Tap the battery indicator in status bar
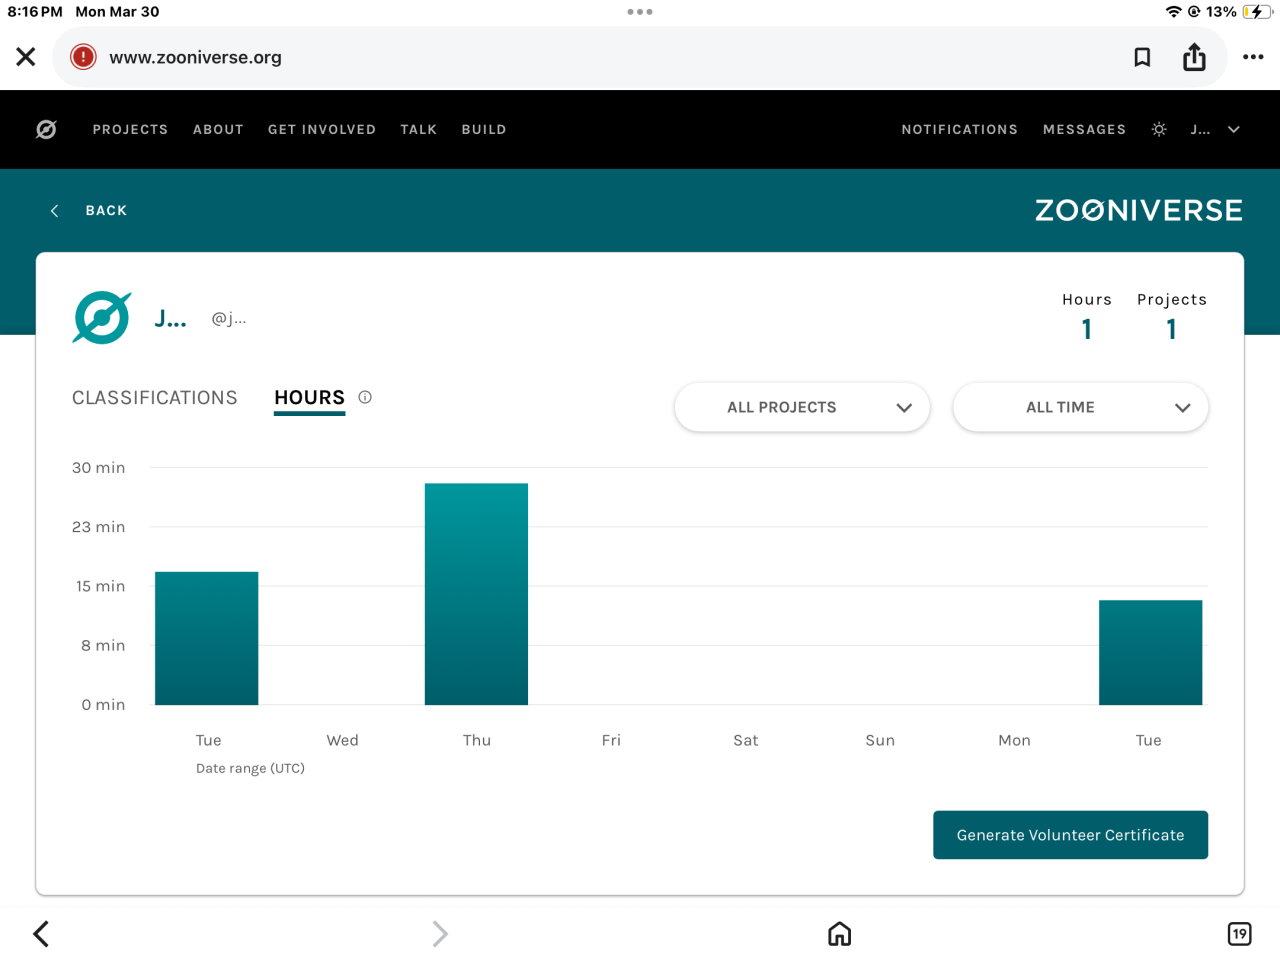This screenshot has width=1280, height=960. coord(1257,12)
